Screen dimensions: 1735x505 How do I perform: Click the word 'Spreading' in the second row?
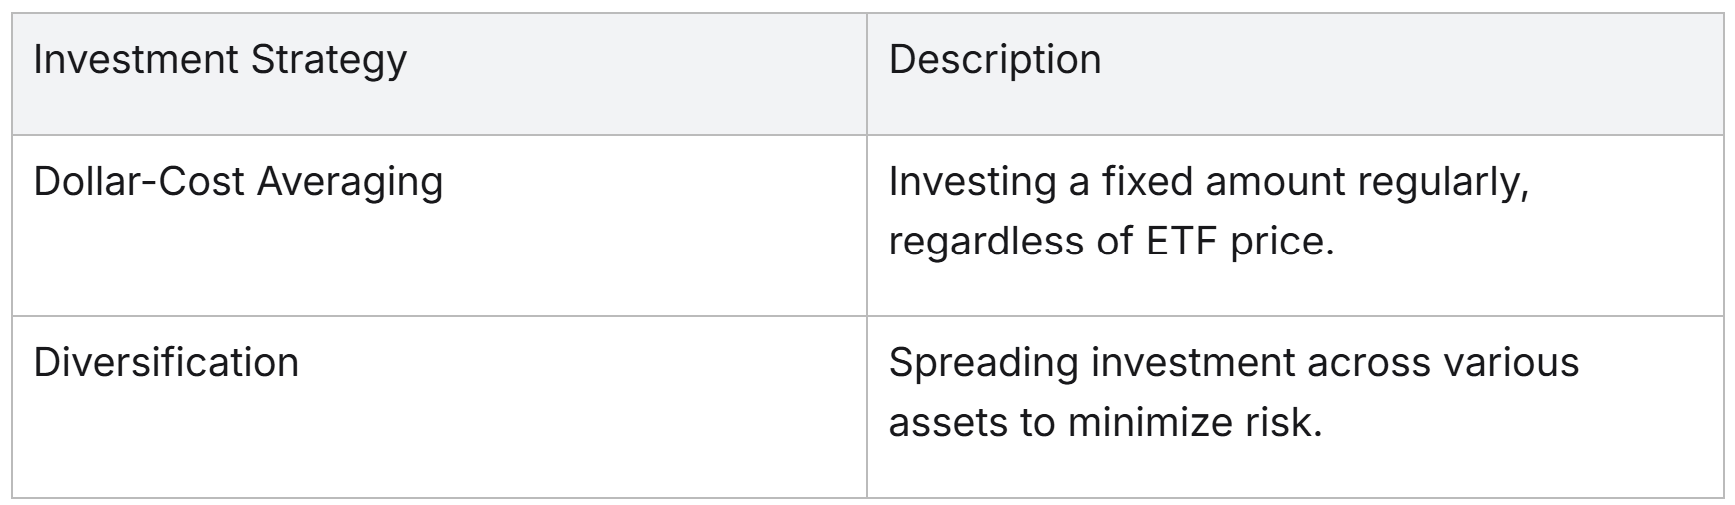[982, 362]
